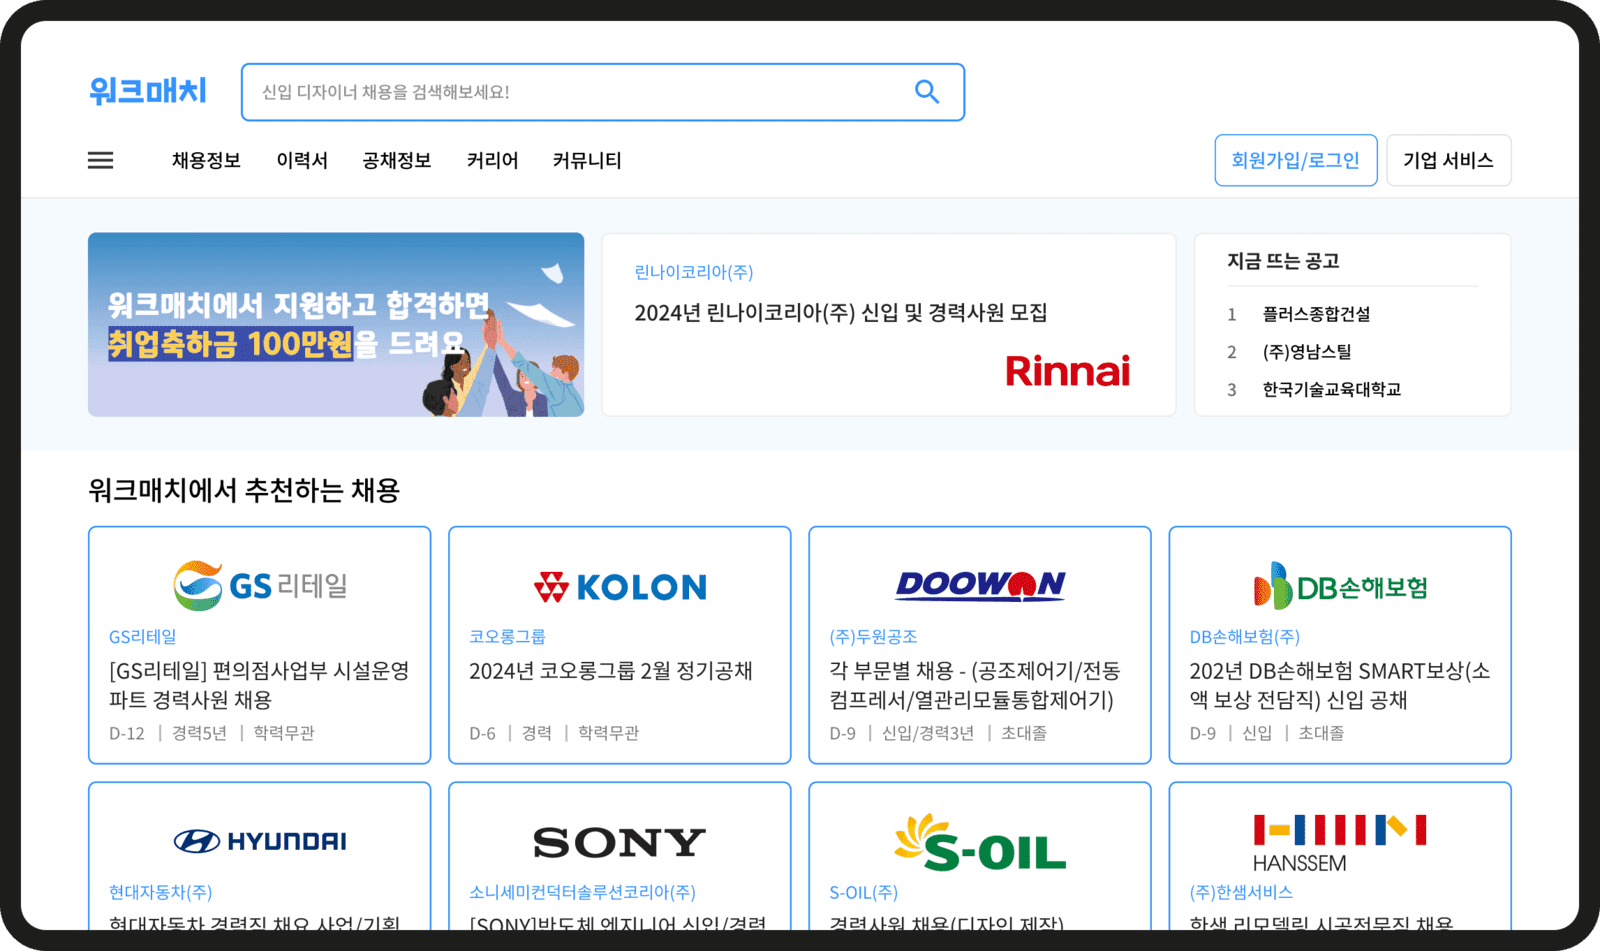
Task: Click the D-6 deadline on 코오롱그룹 card
Action: (x=482, y=733)
